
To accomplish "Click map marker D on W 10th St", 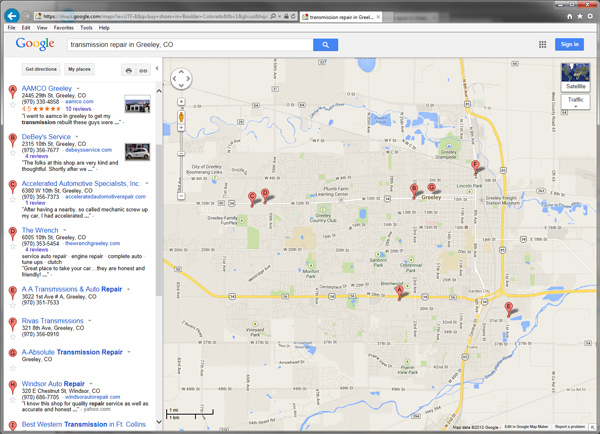I will click(x=265, y=196).
